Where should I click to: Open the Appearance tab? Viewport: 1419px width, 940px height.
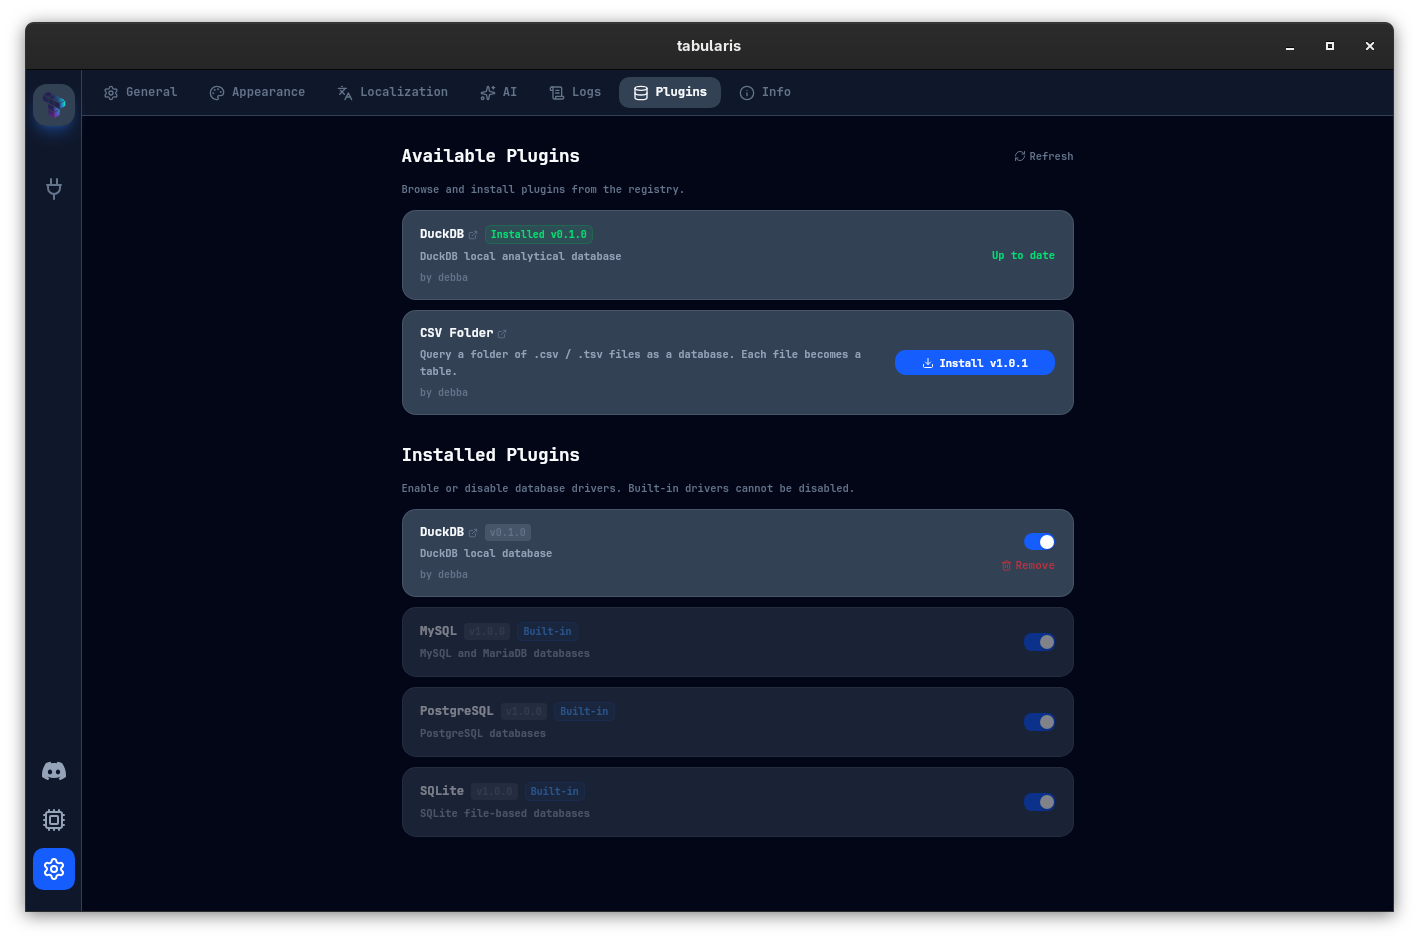tap(257, 92)
